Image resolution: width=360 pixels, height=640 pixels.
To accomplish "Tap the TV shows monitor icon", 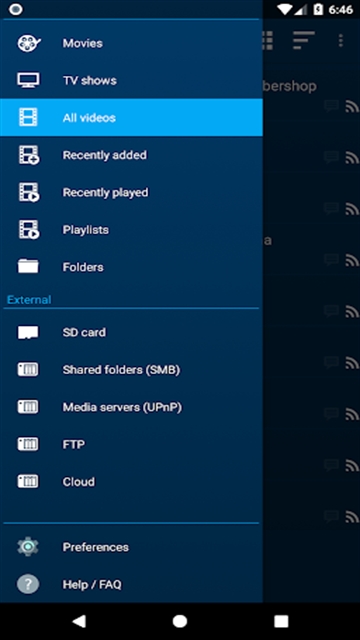I will [x=29, y=80].
